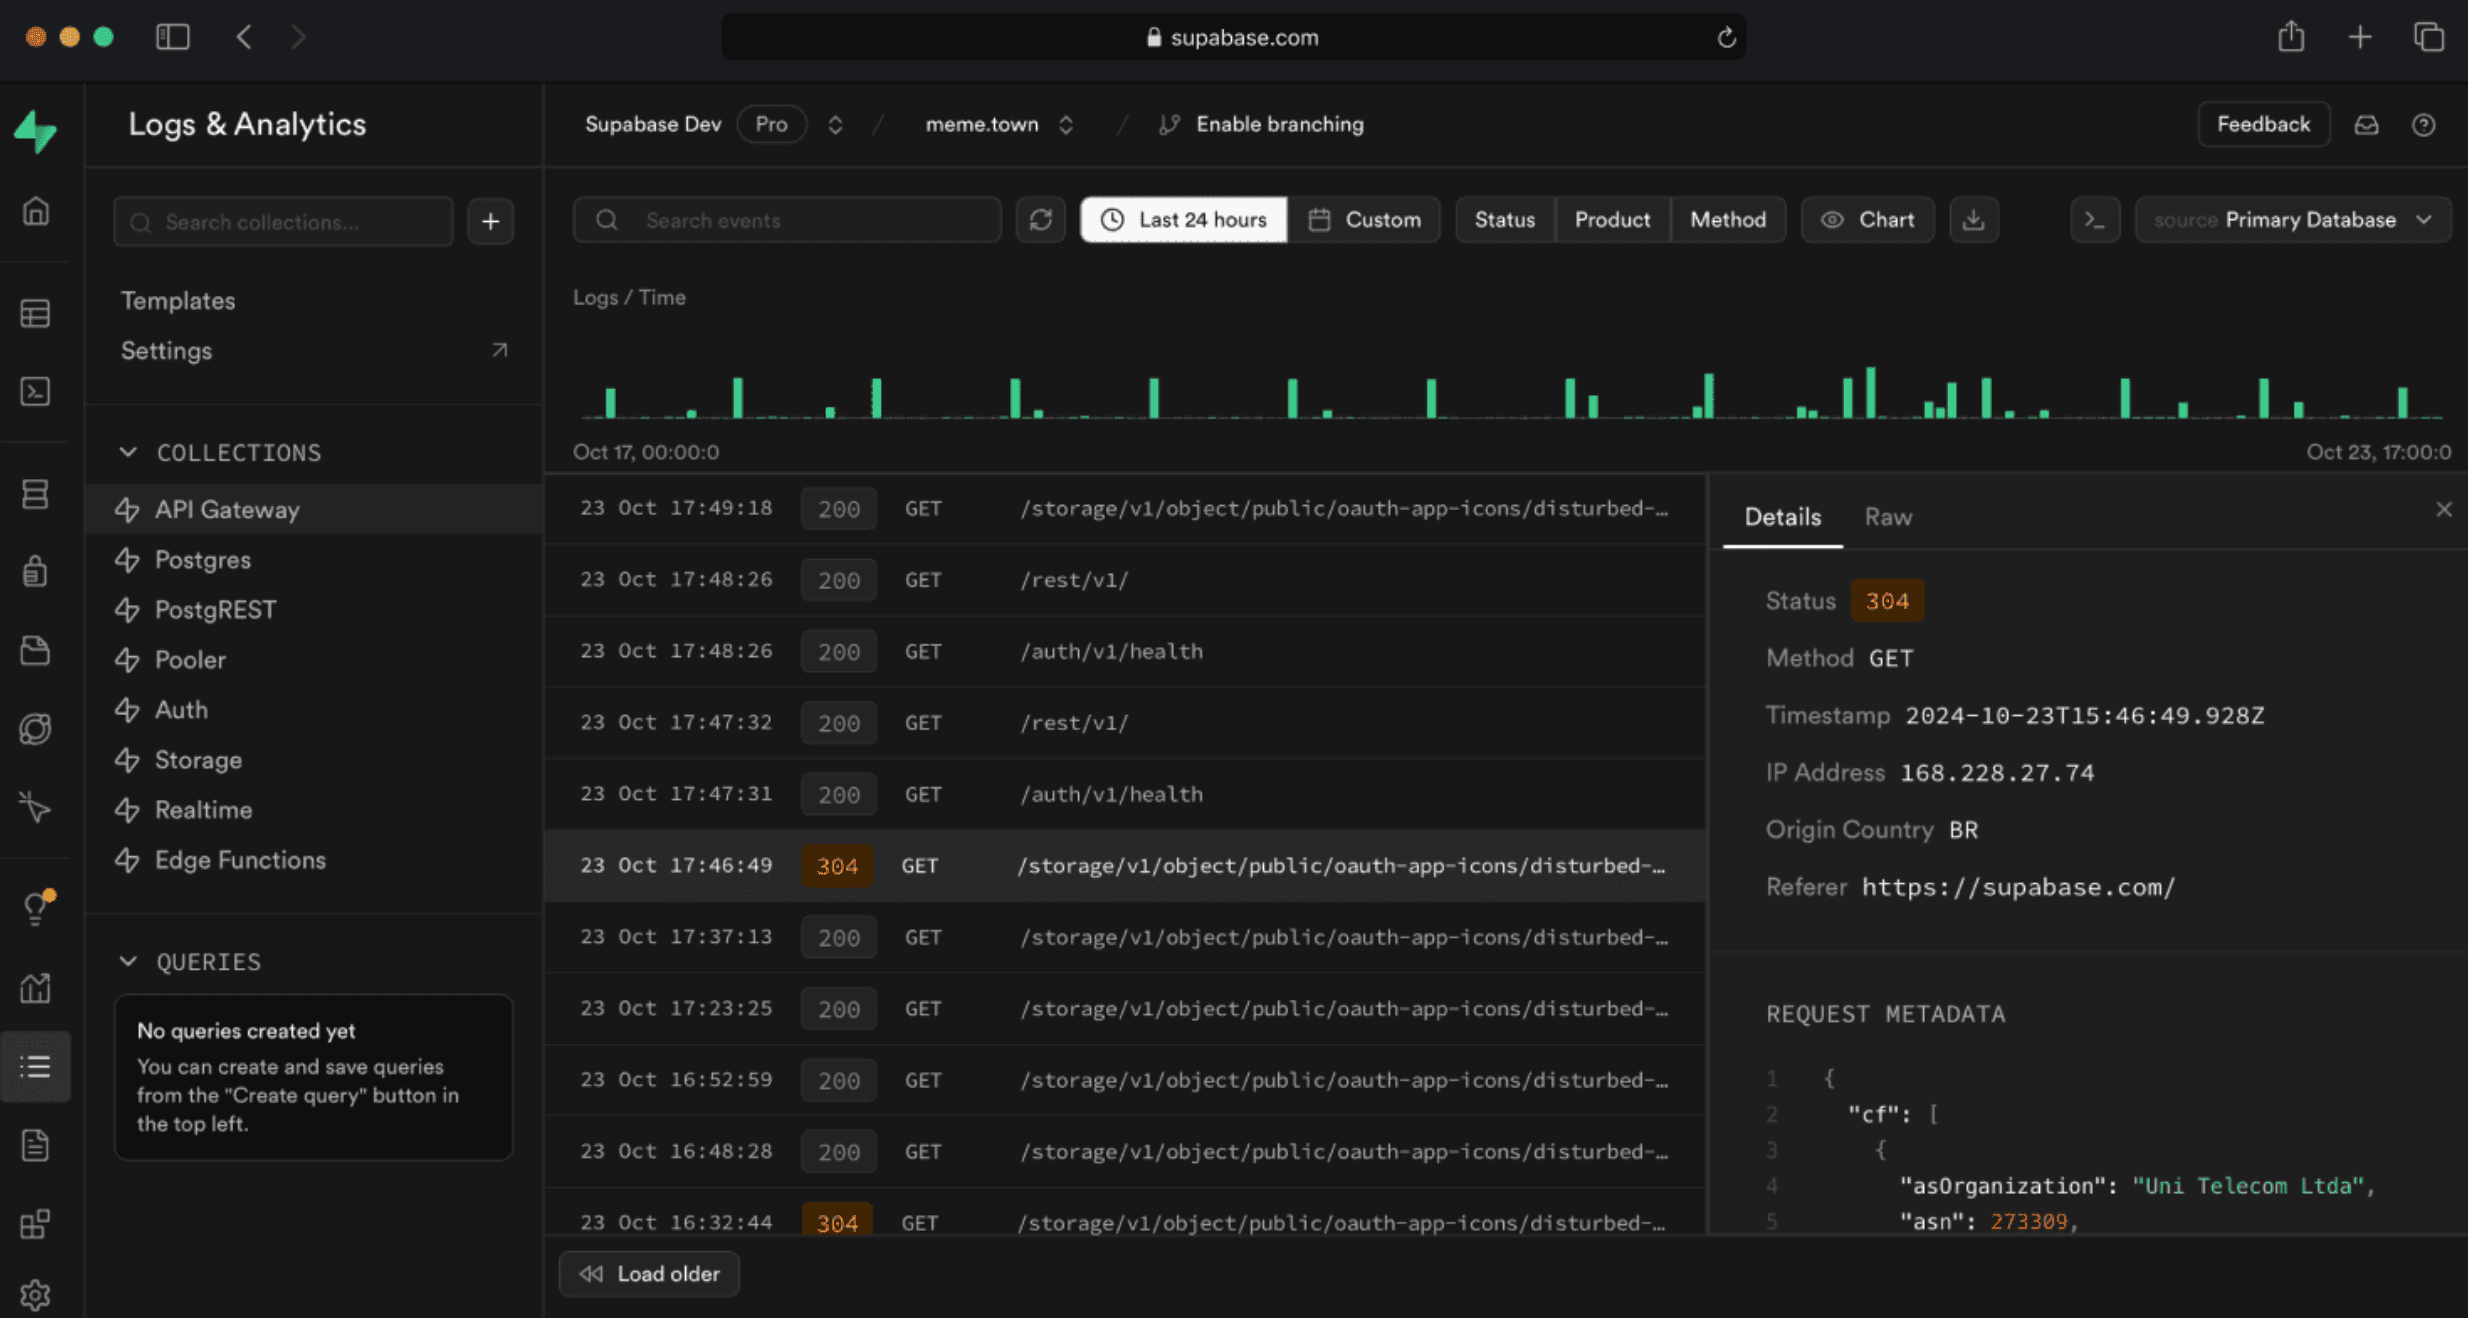Select the PostgREST collection

314,610
